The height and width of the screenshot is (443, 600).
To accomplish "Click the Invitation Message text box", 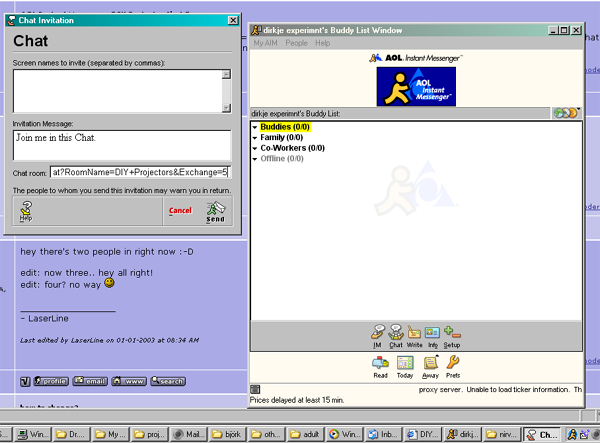I will pos(122,145).
